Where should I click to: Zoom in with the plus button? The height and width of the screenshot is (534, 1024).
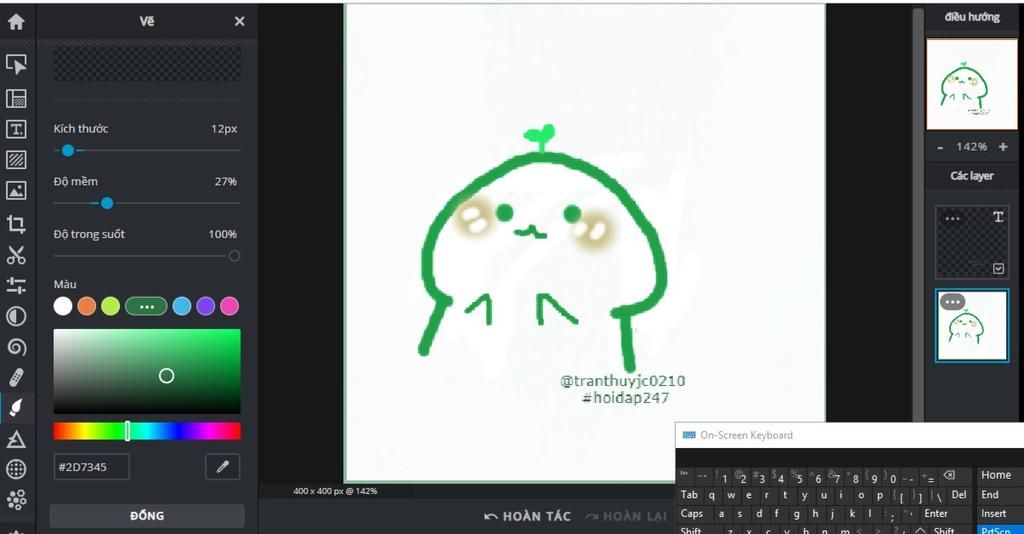point(1003,147)
